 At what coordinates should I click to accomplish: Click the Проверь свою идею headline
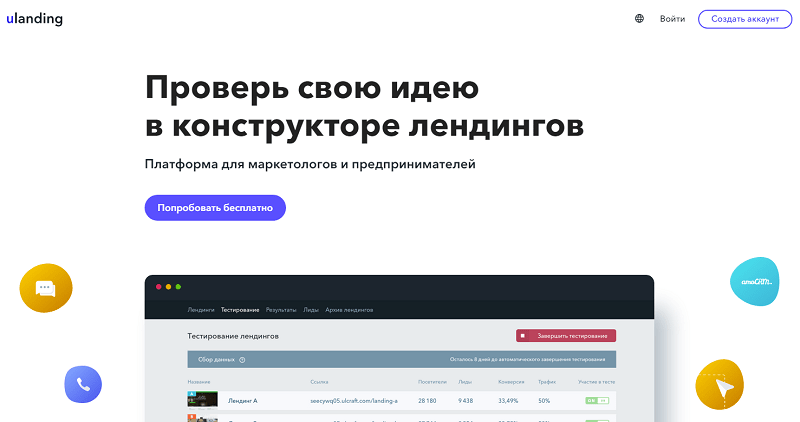312,87
